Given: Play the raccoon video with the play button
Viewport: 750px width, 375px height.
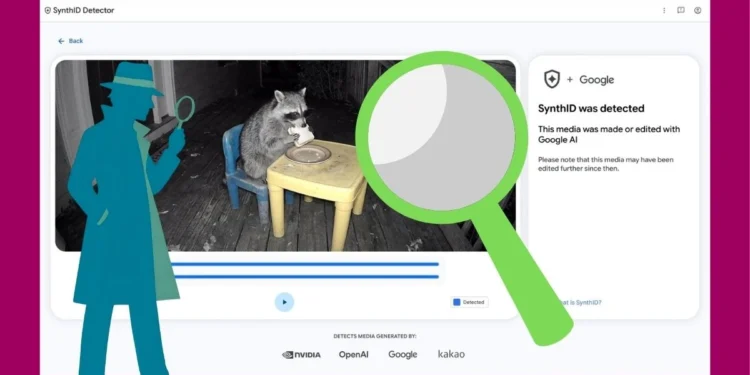Looking at the screenshot, I should tap(284, 302).
